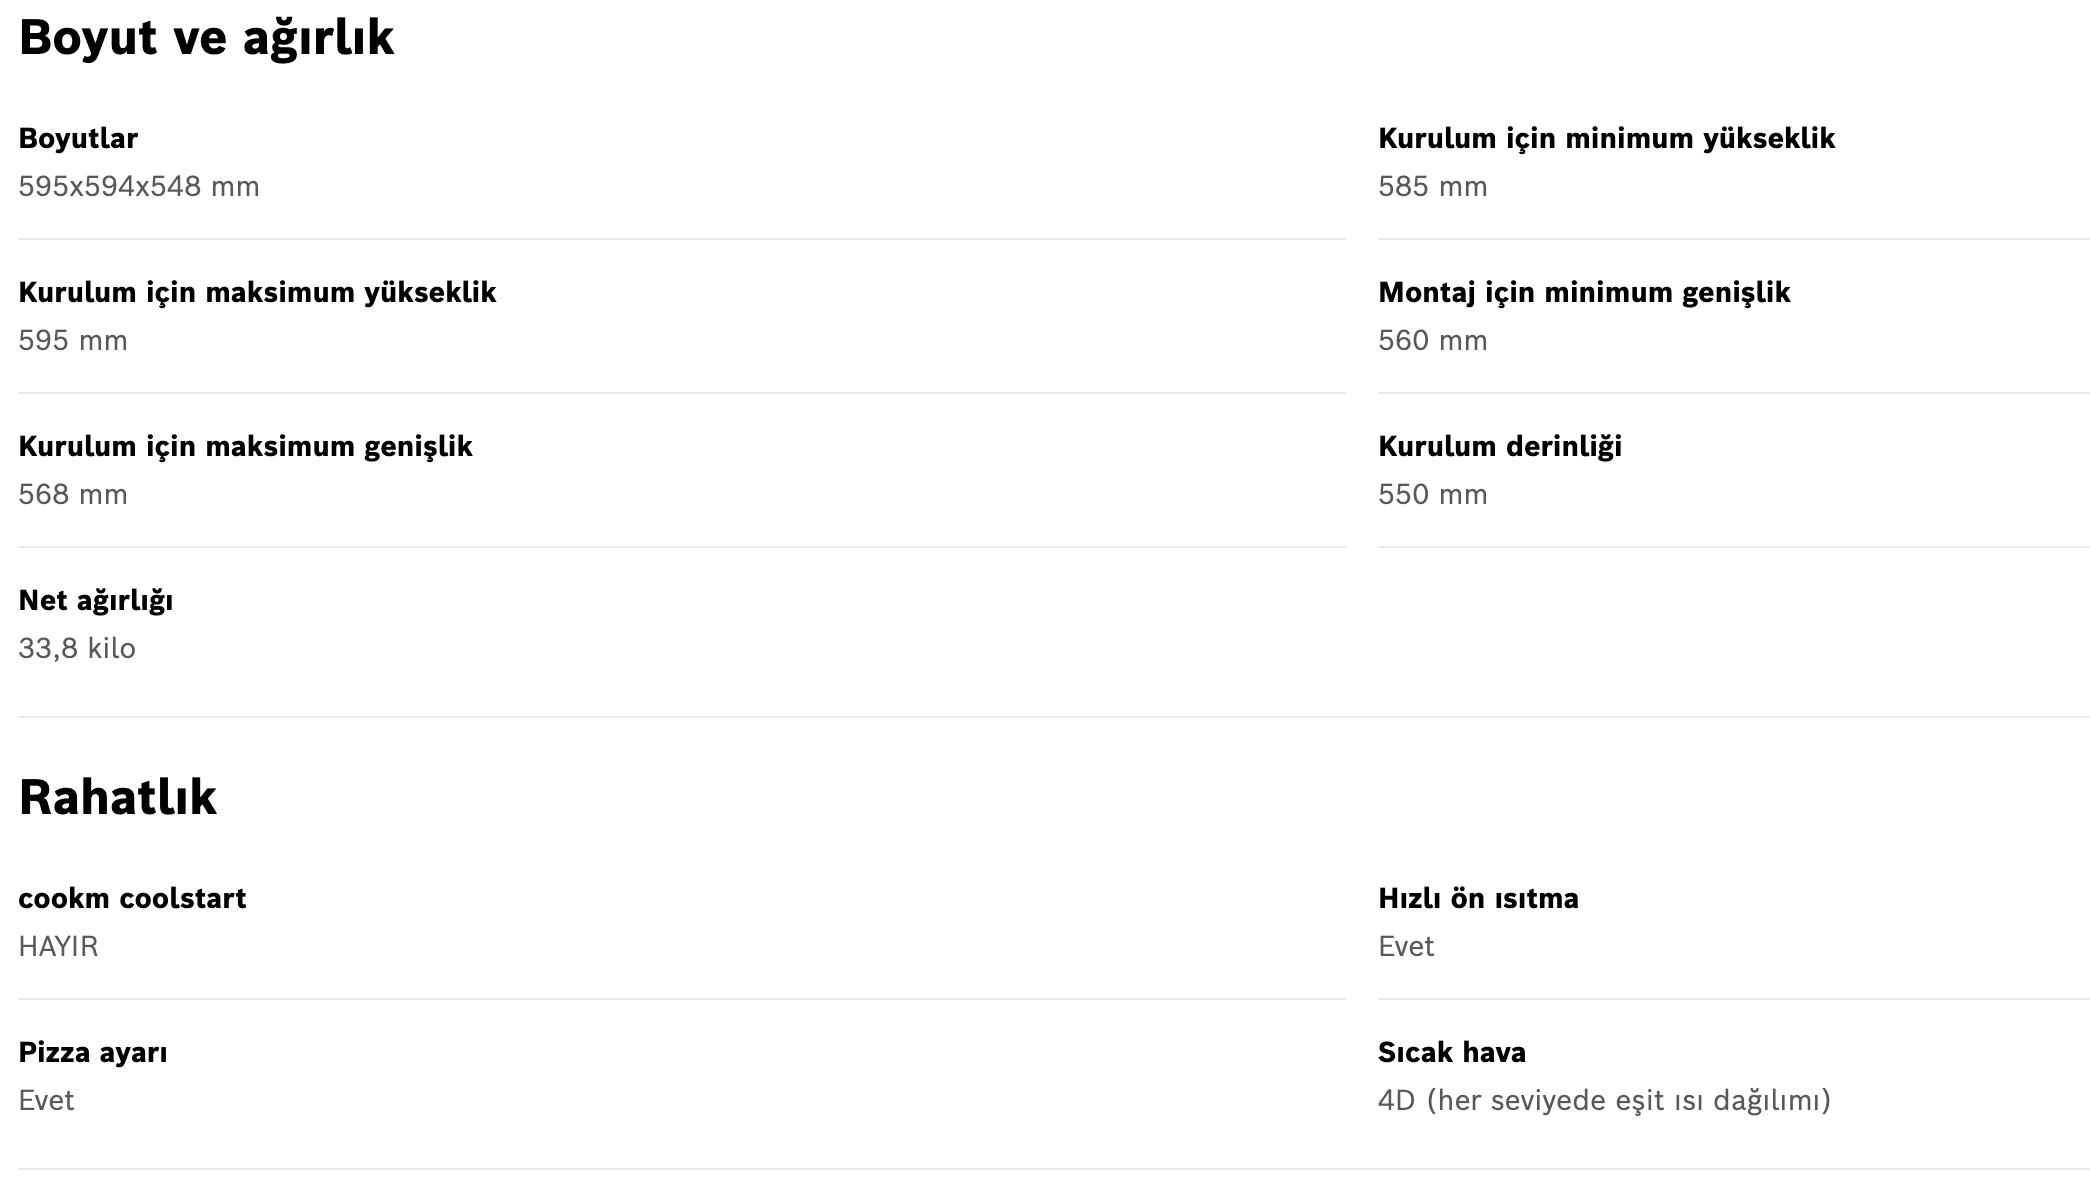Click the 585 mm minimum height value
Image resolution: width=2090 pixels, height=1198 pixels.
pos(1433,187)
